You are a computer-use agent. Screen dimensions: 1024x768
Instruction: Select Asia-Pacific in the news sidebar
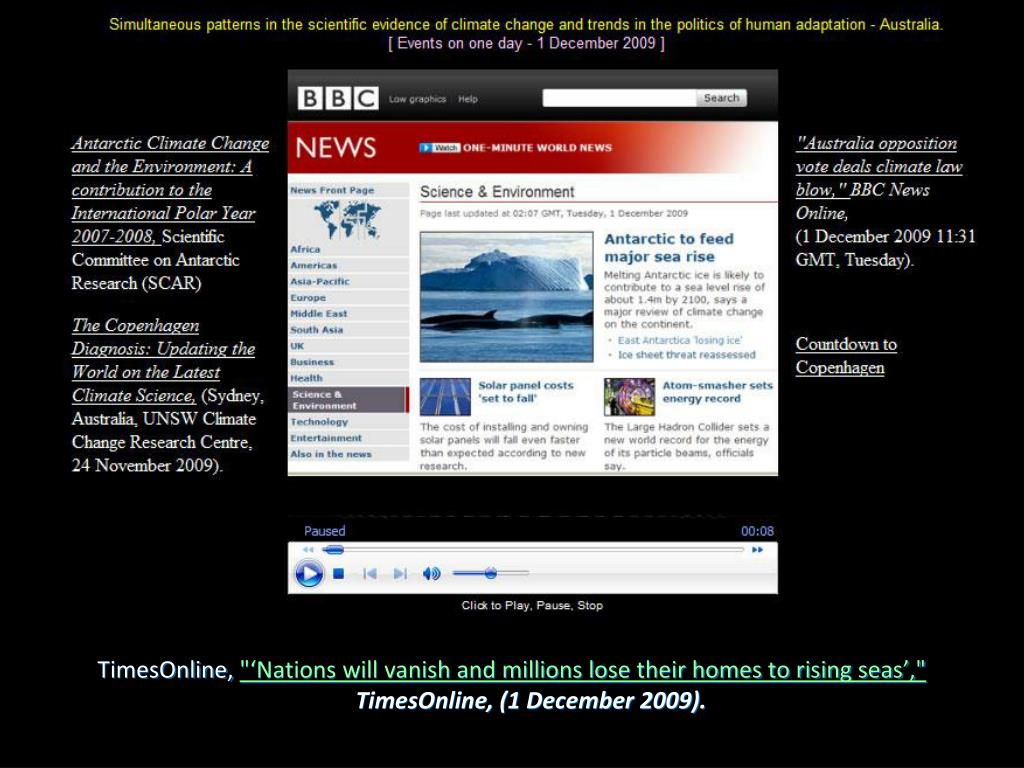(x=319, y=281)
